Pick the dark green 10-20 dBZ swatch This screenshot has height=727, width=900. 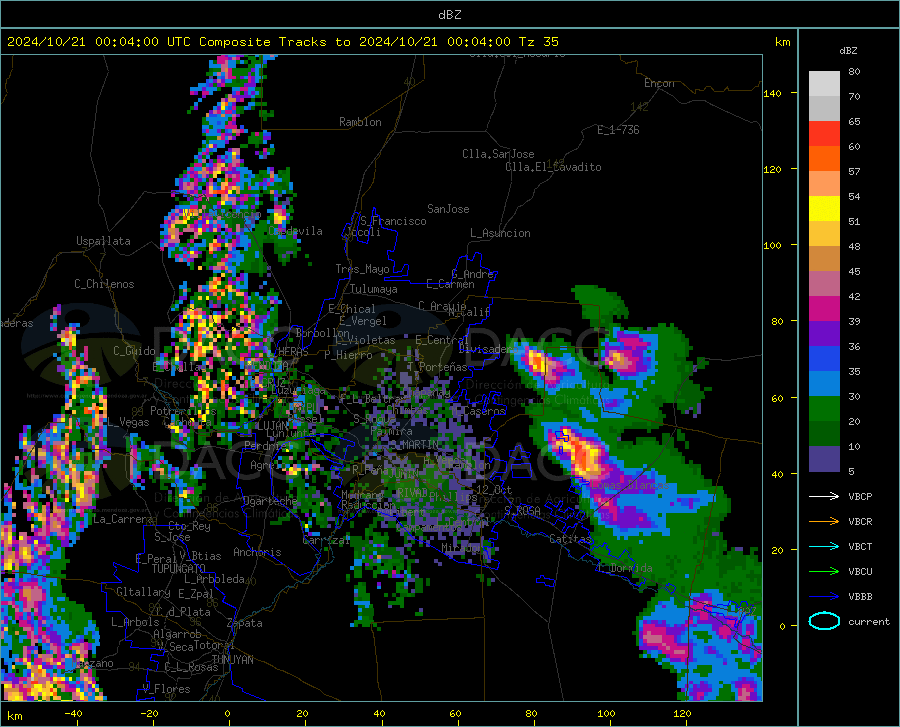pos(824,434)
